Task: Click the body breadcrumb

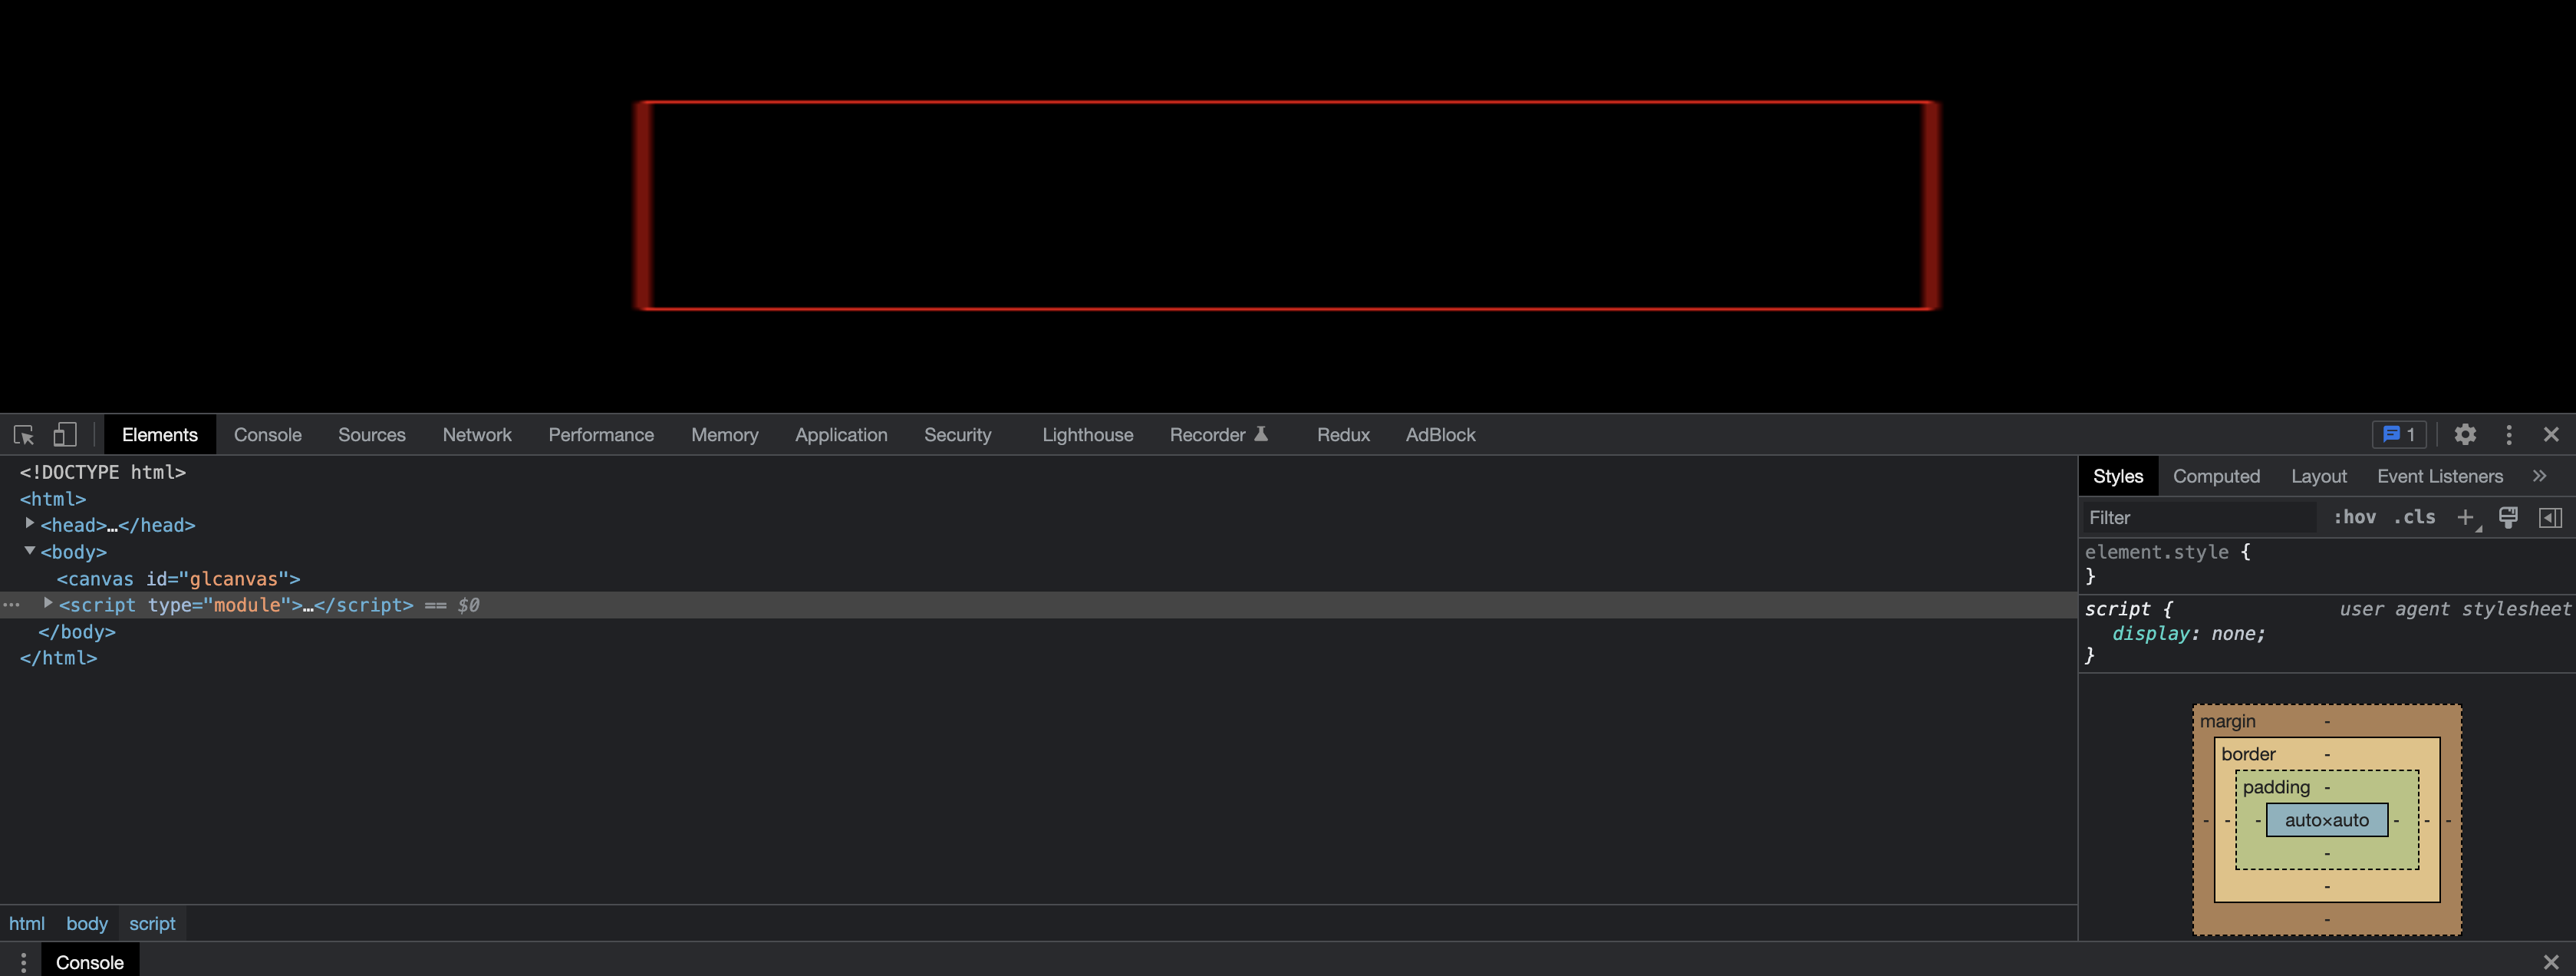Action: click(86, 923)
